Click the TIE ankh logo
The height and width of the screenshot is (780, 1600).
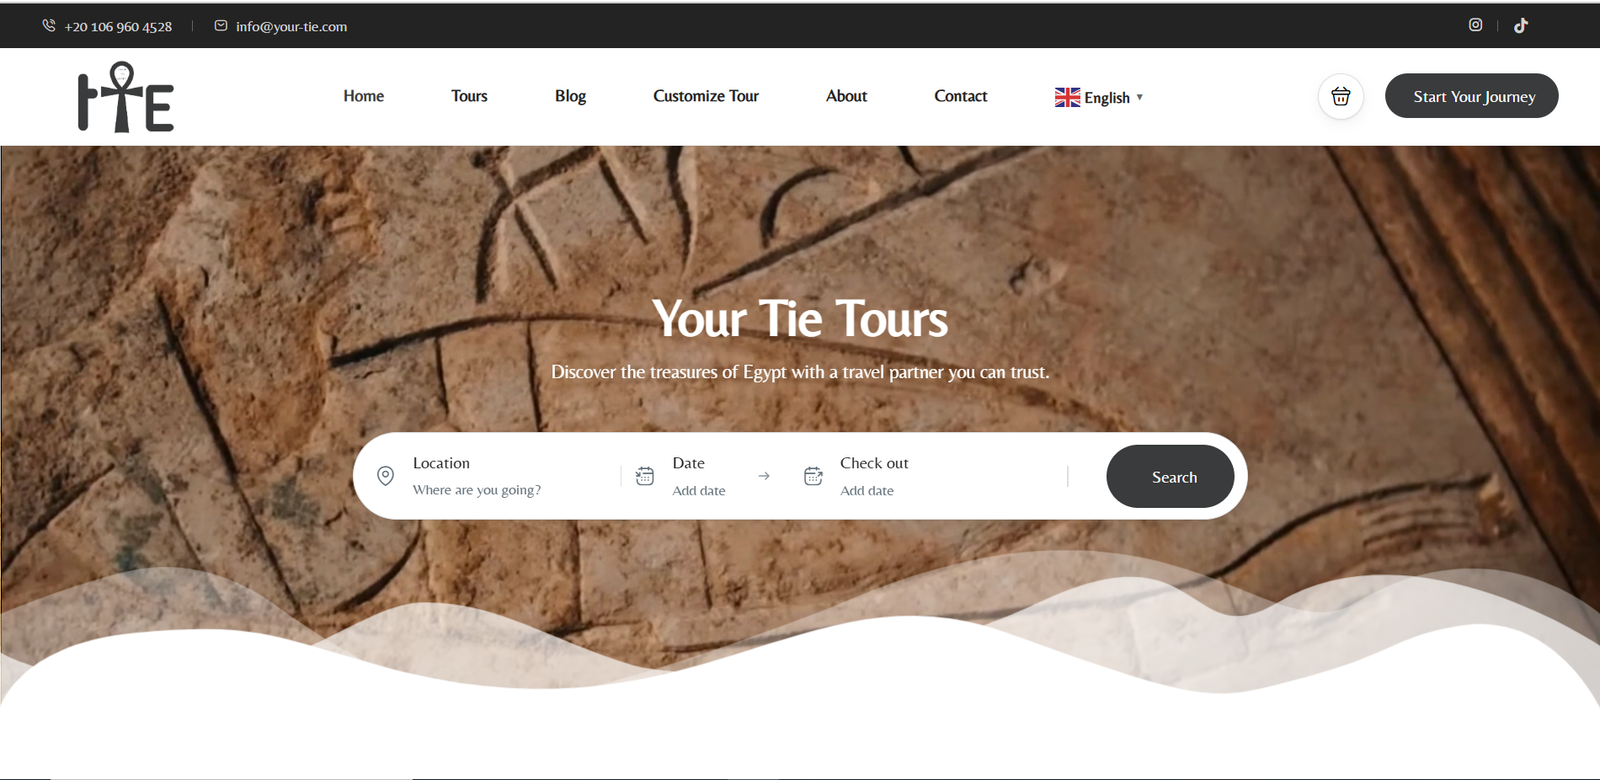click(126, 97)
